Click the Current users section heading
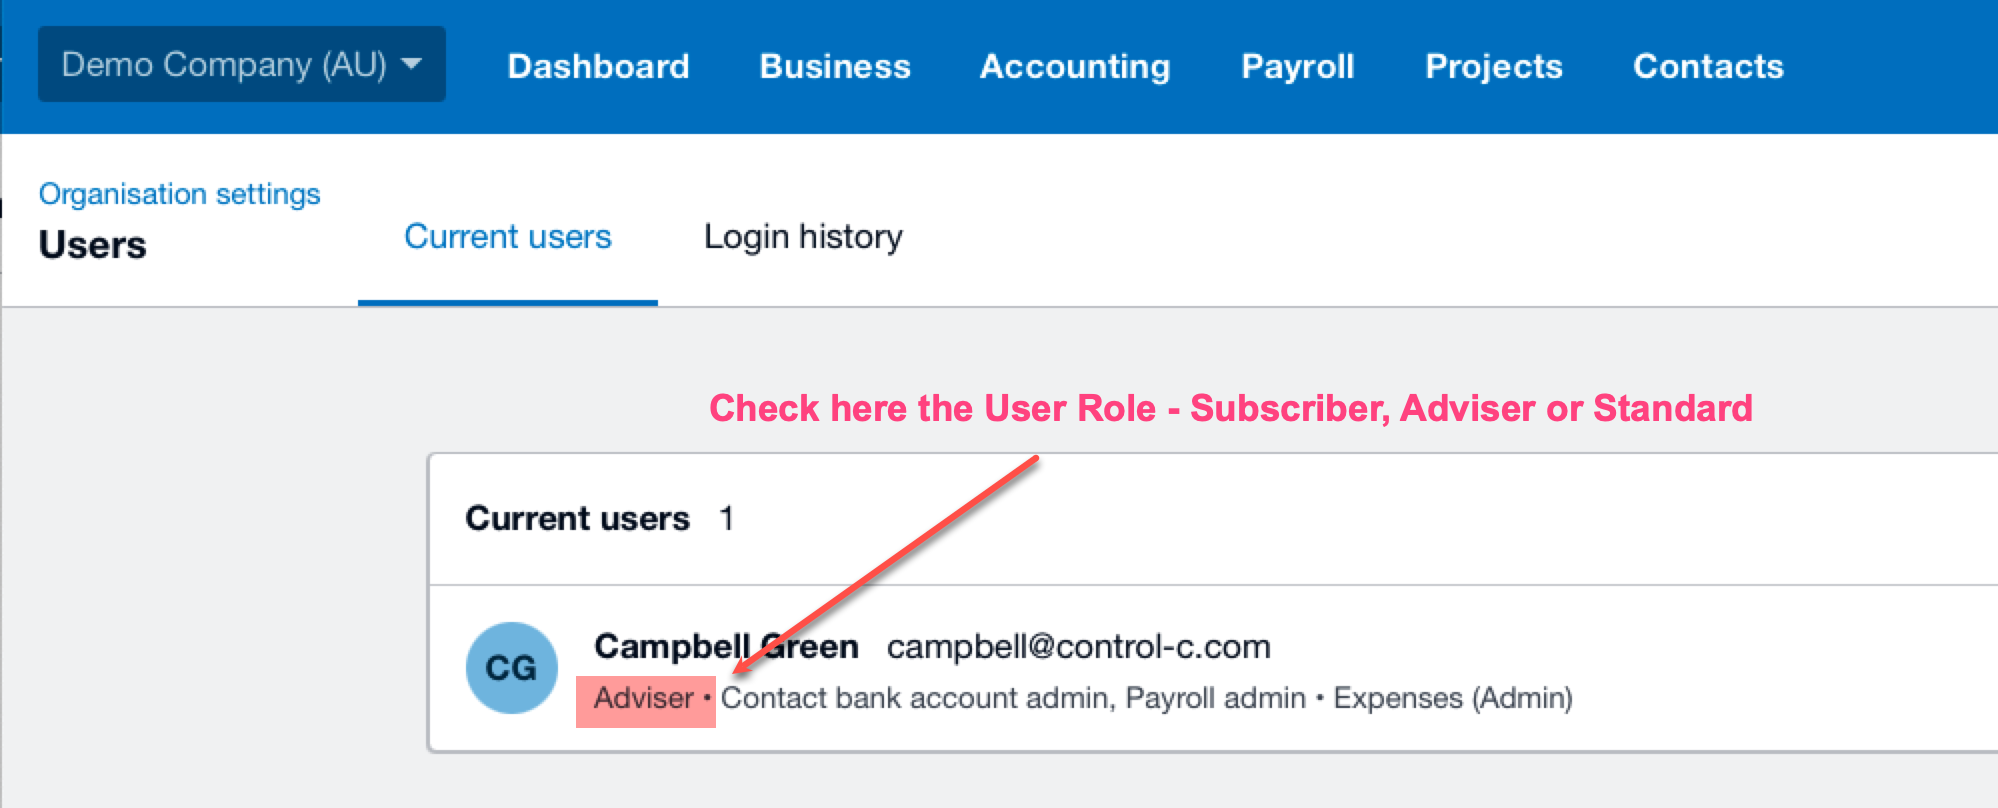 coord(577,518)
